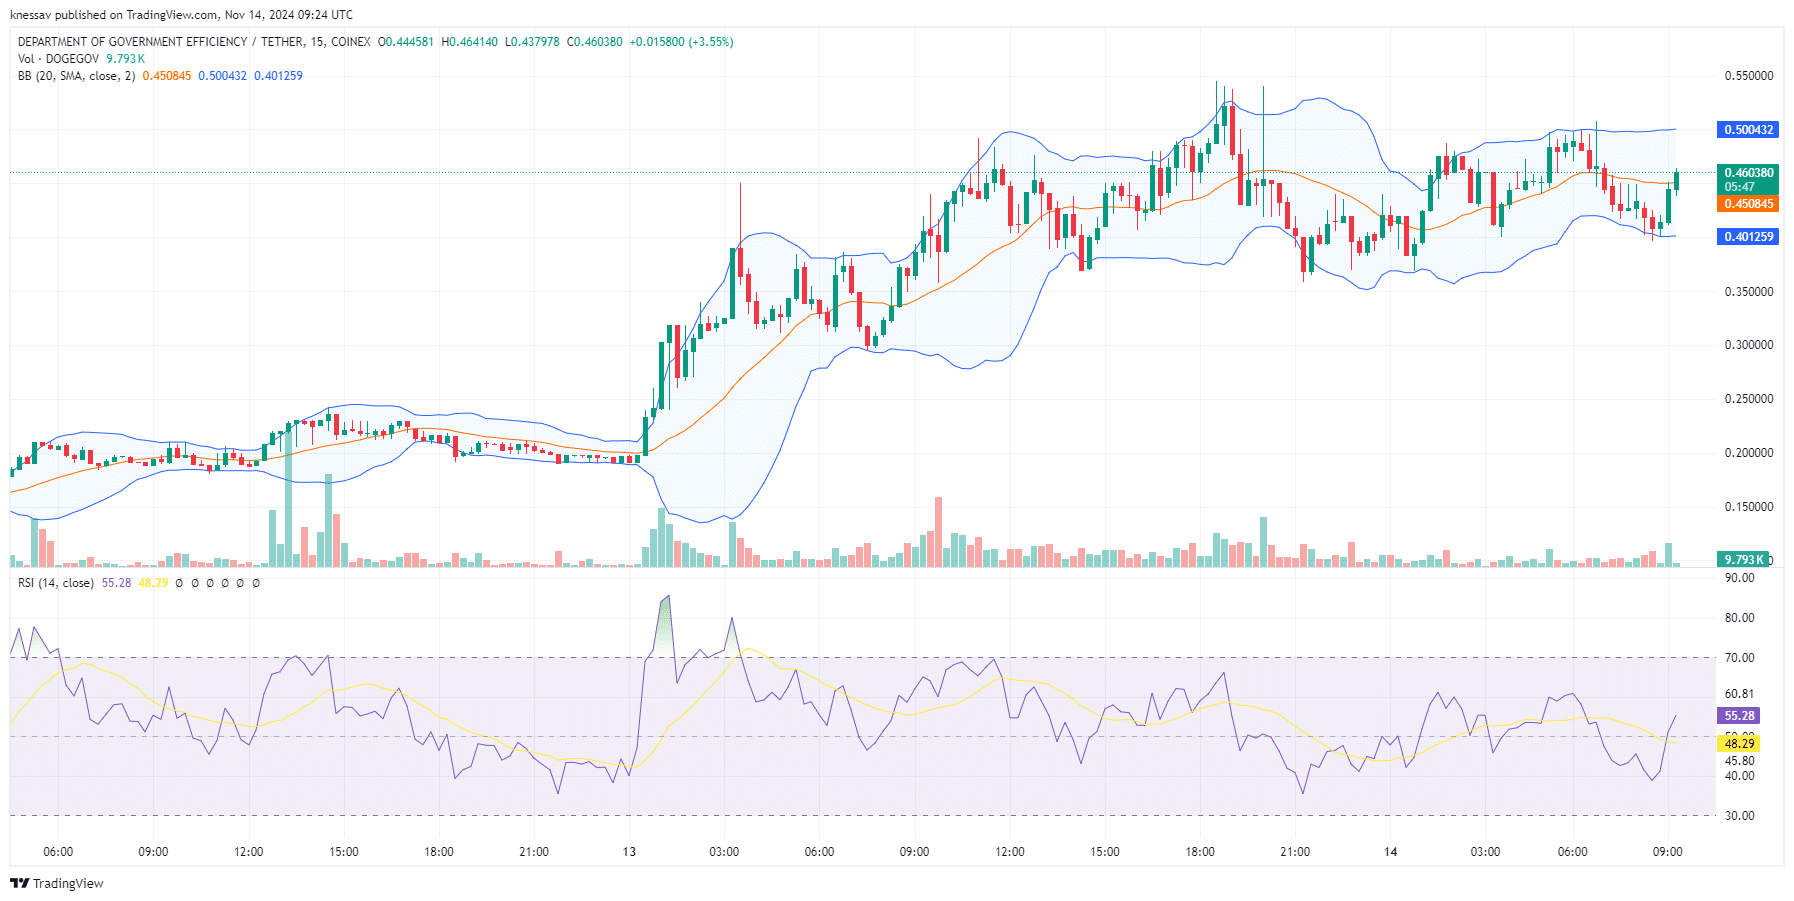Click the purple 55.28 RSI axis tag
The height and width of the screenshot is (901, 1794).
pyautogui.click(x=1738, y=716)
